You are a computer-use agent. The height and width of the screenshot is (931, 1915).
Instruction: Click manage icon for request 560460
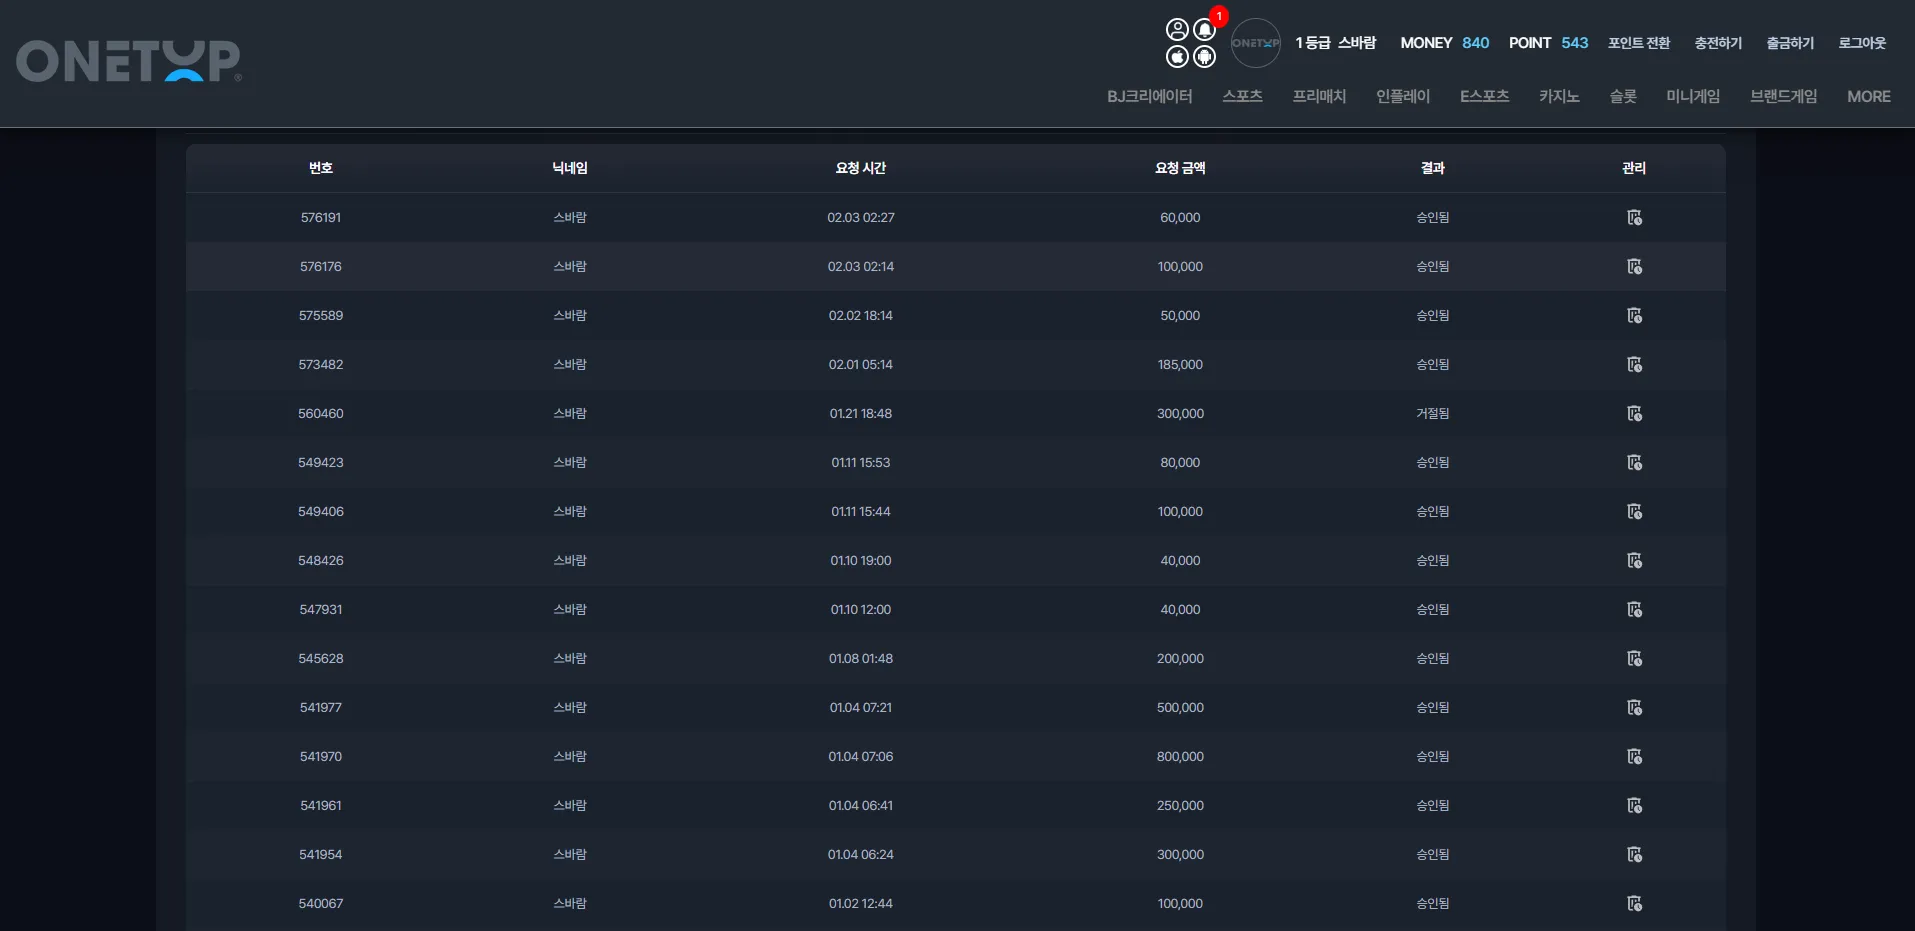point(1634,413)
